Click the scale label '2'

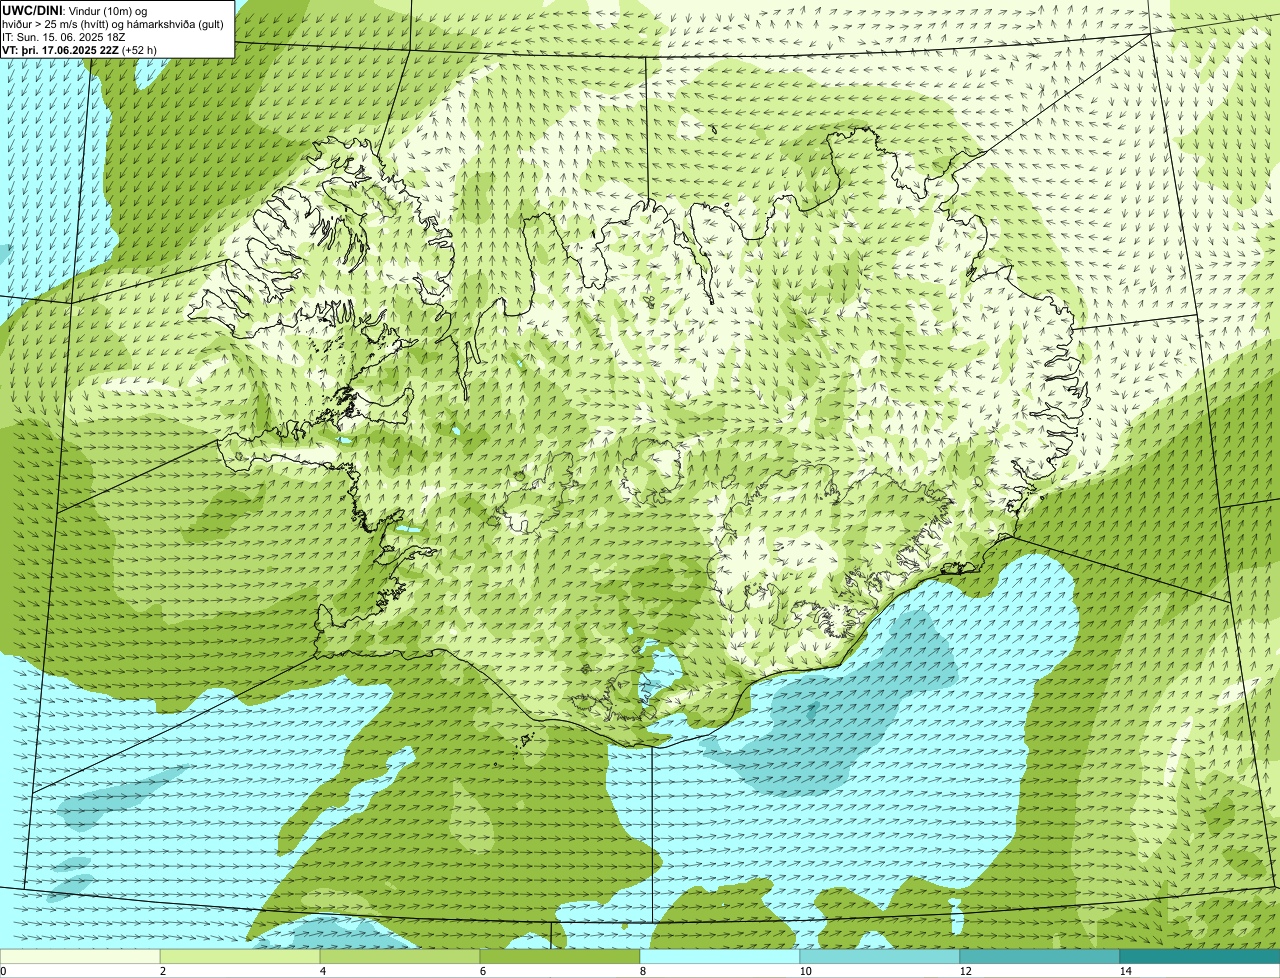(163, 971)
